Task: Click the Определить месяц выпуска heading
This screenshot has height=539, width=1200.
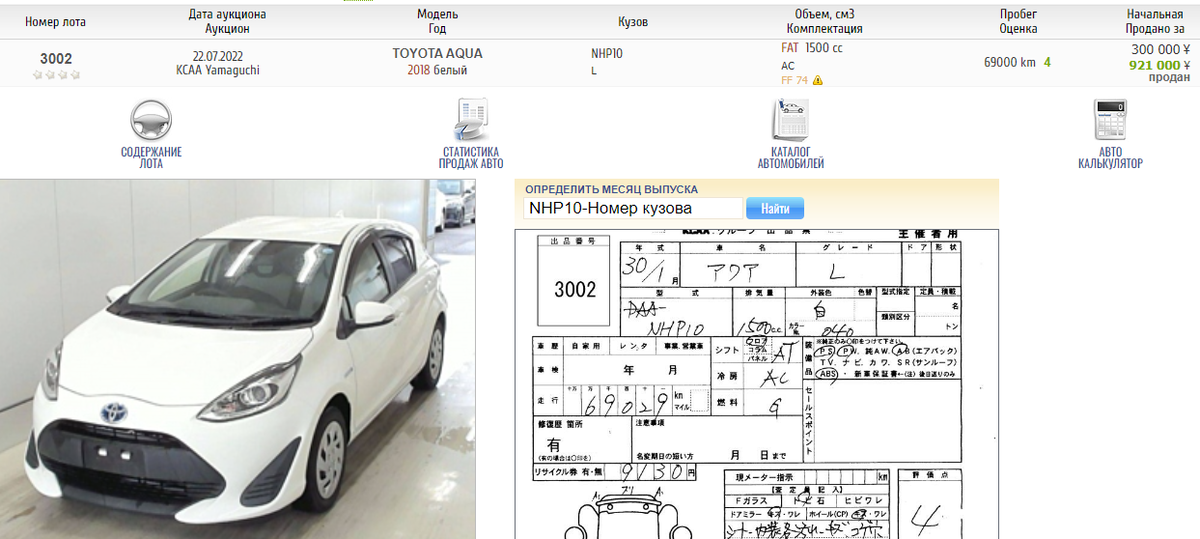Action: (611, 189)
